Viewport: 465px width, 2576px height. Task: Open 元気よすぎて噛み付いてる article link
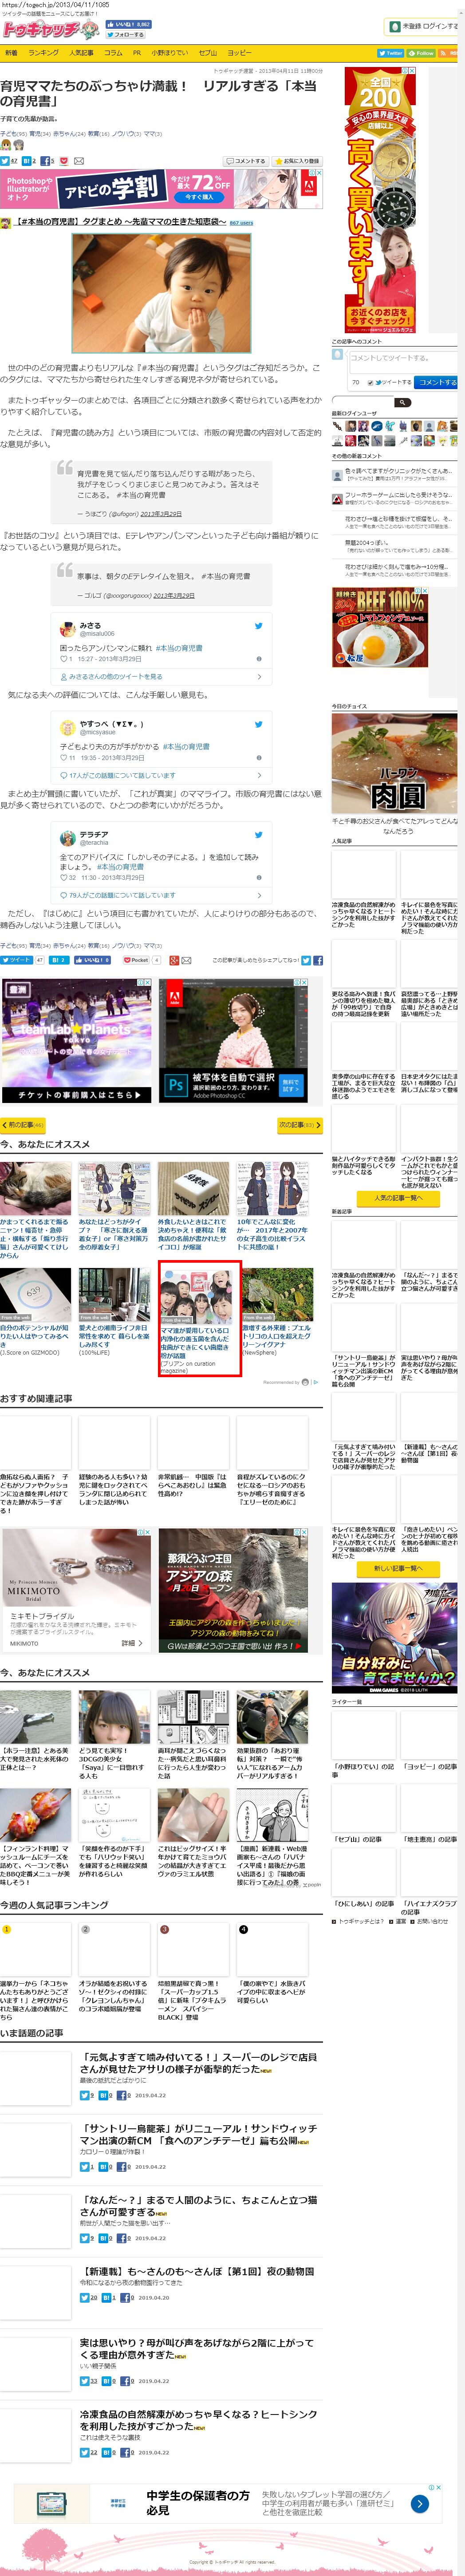coord(198,2063)
